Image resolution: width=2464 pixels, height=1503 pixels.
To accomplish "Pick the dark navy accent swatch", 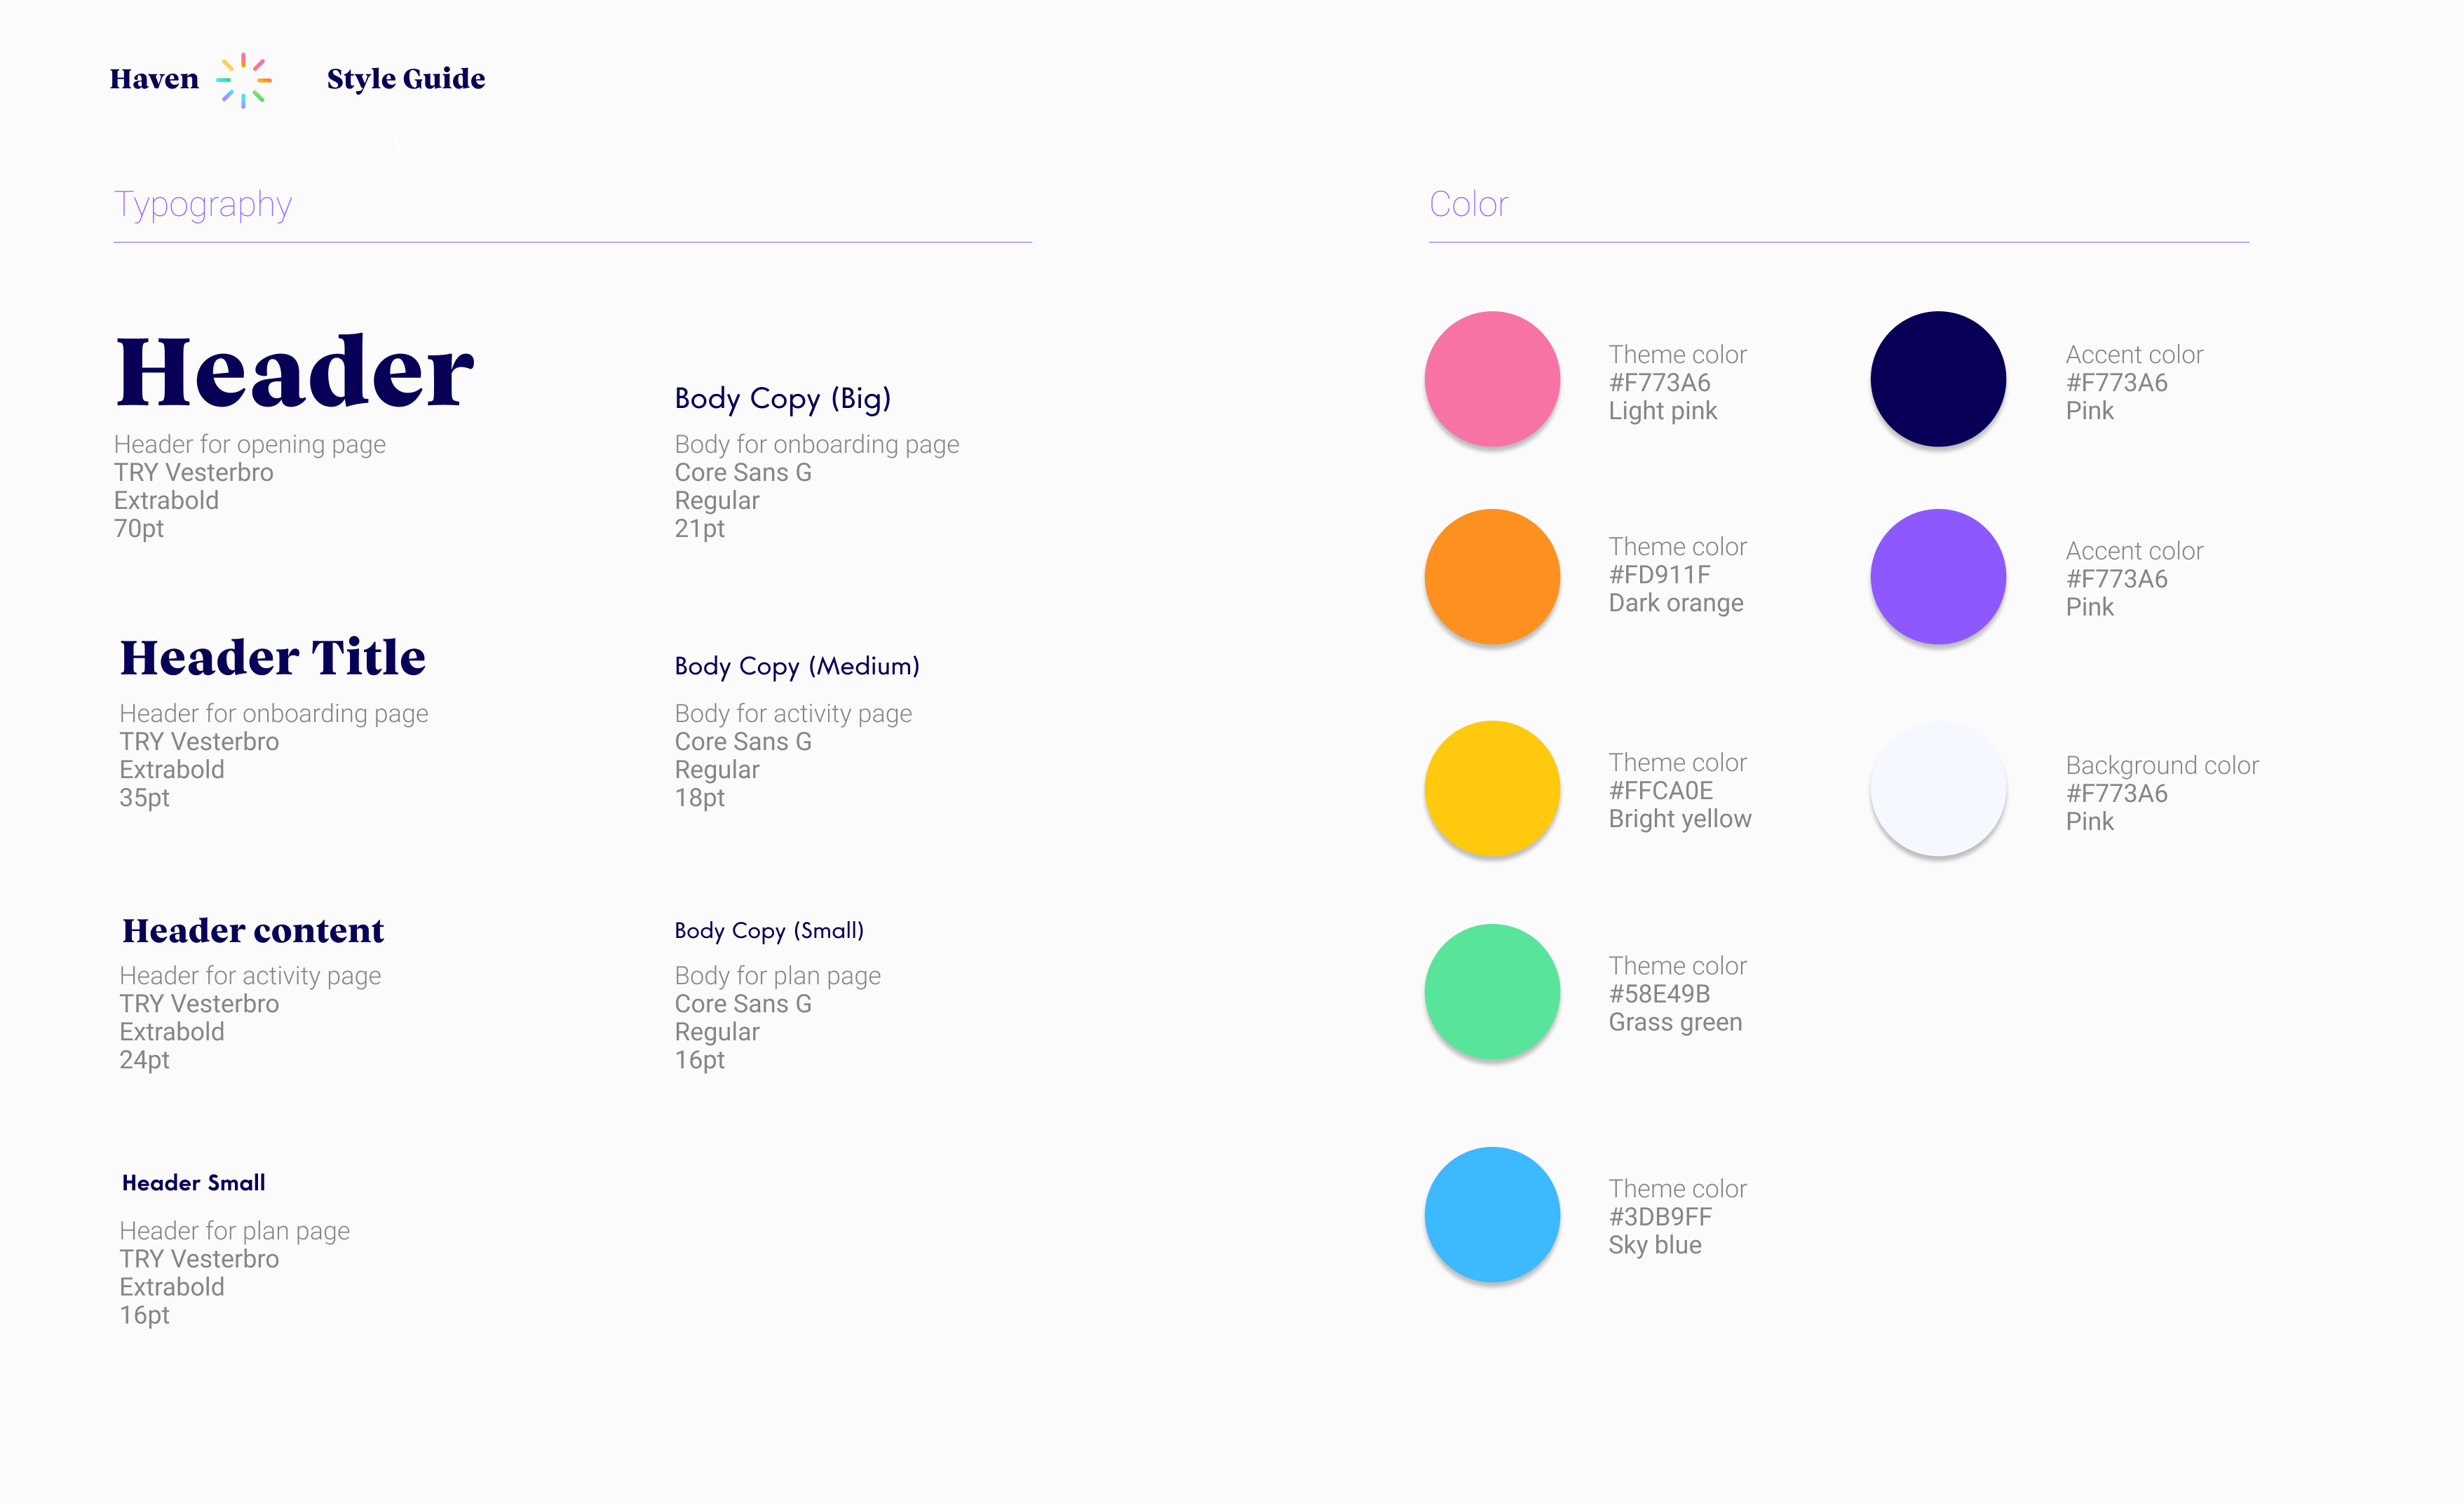I will click(1938, 379).
